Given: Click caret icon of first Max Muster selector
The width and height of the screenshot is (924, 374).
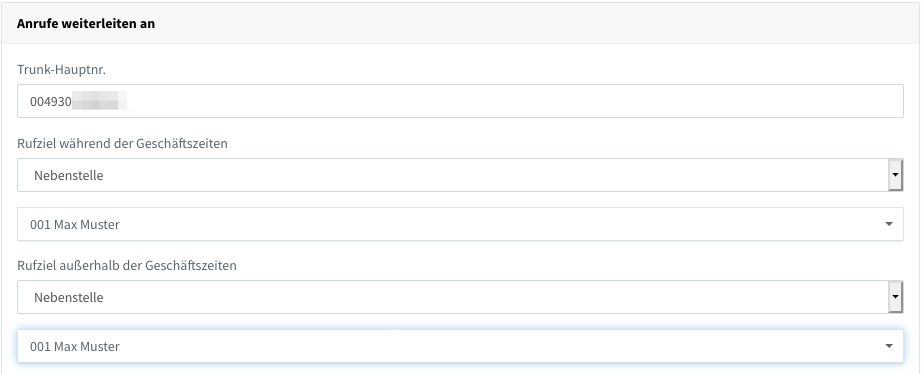Looking at the screenshot, I should pos(889,224).
